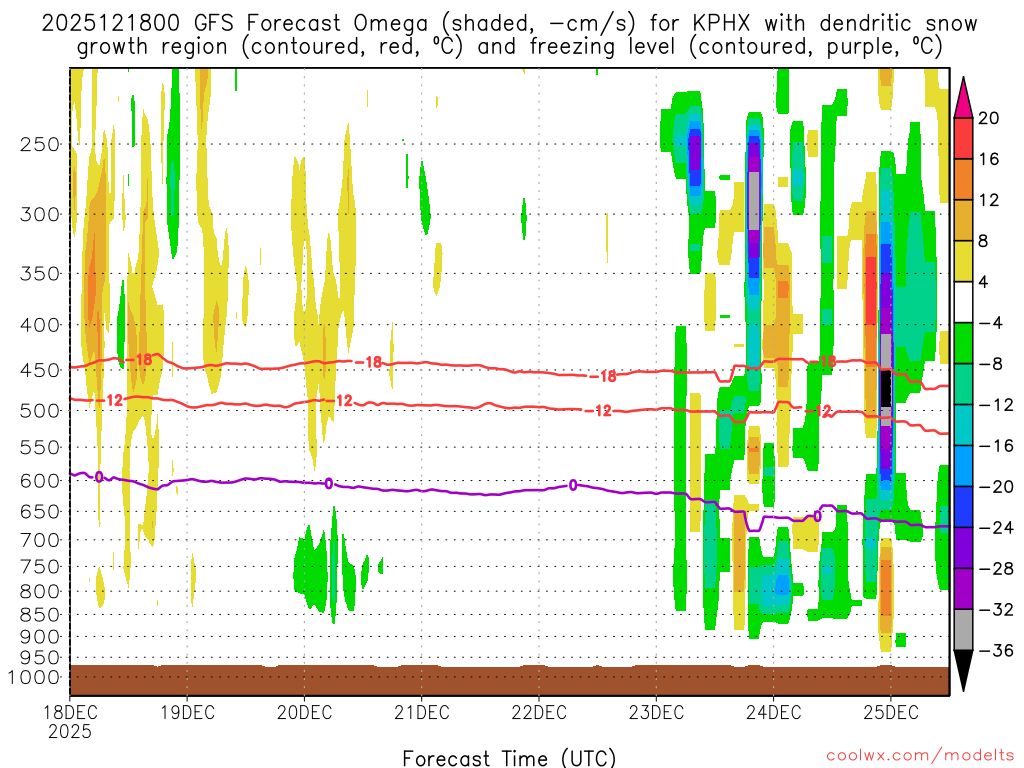Click the chart title line starting with 2025121800 GFS

pyautogui.click(x=509, y=24)
